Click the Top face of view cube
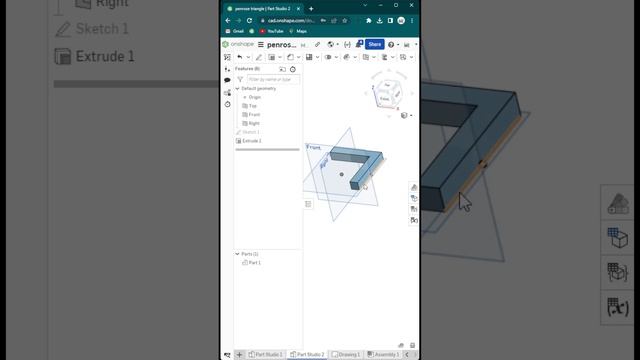Screen dimensions: 640x360 point(388,86)
